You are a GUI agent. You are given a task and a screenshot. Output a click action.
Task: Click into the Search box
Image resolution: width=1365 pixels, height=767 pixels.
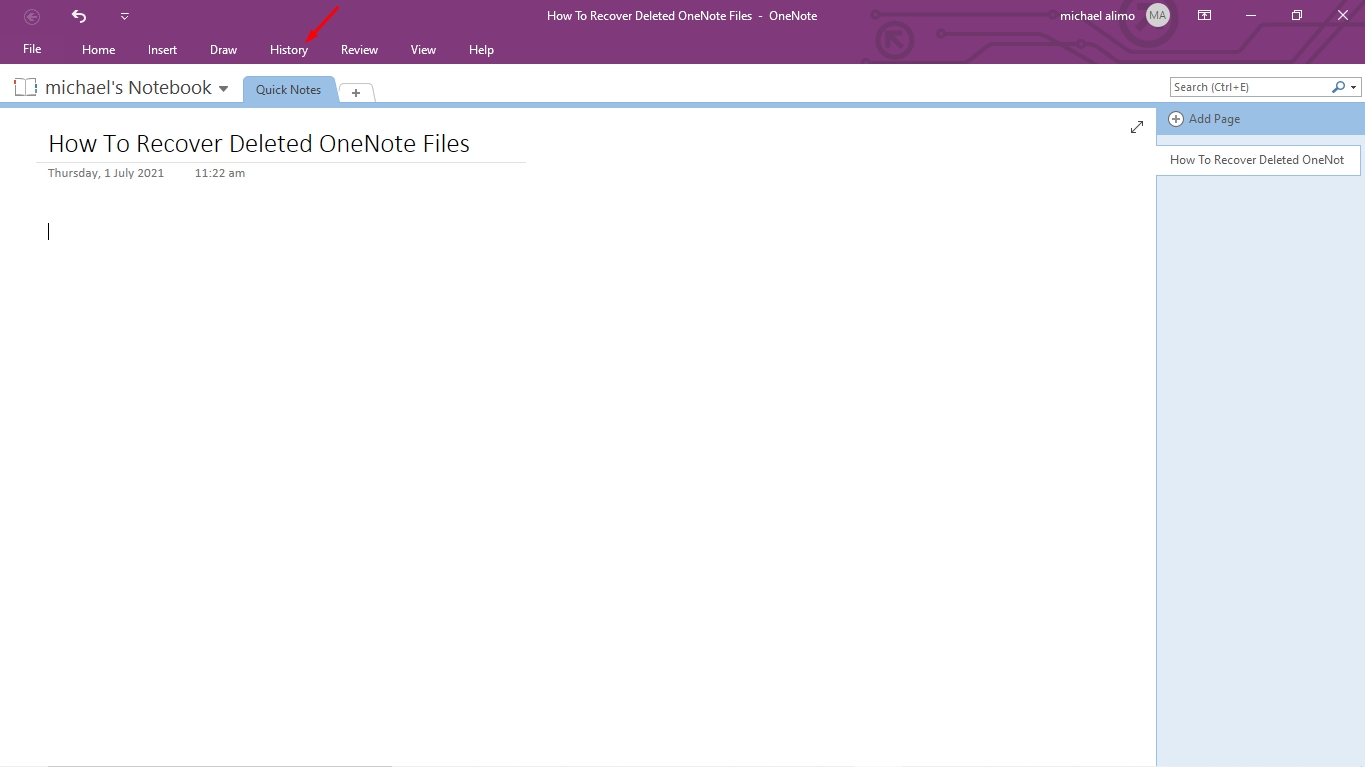pos(1250,87)
